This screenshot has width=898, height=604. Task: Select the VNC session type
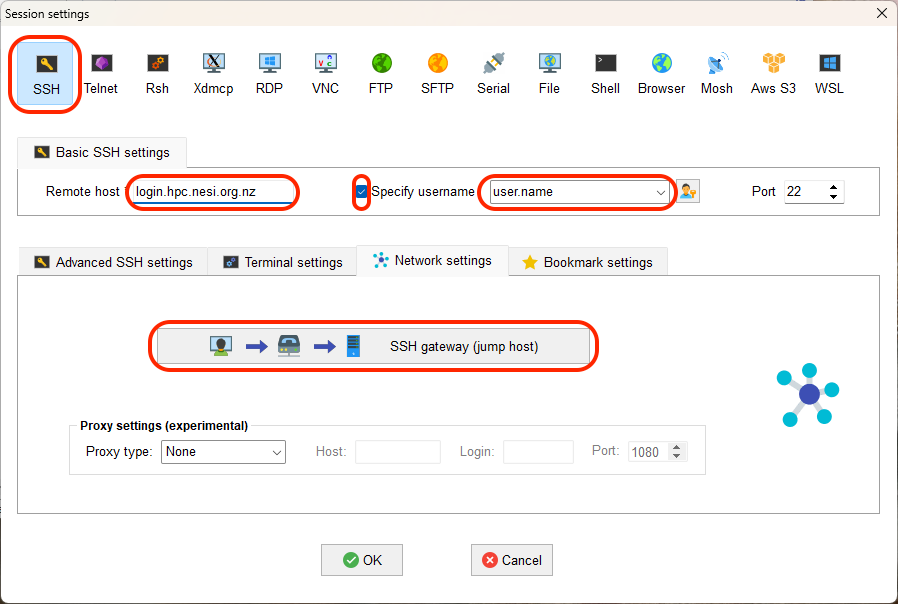(x=325, y=74)
